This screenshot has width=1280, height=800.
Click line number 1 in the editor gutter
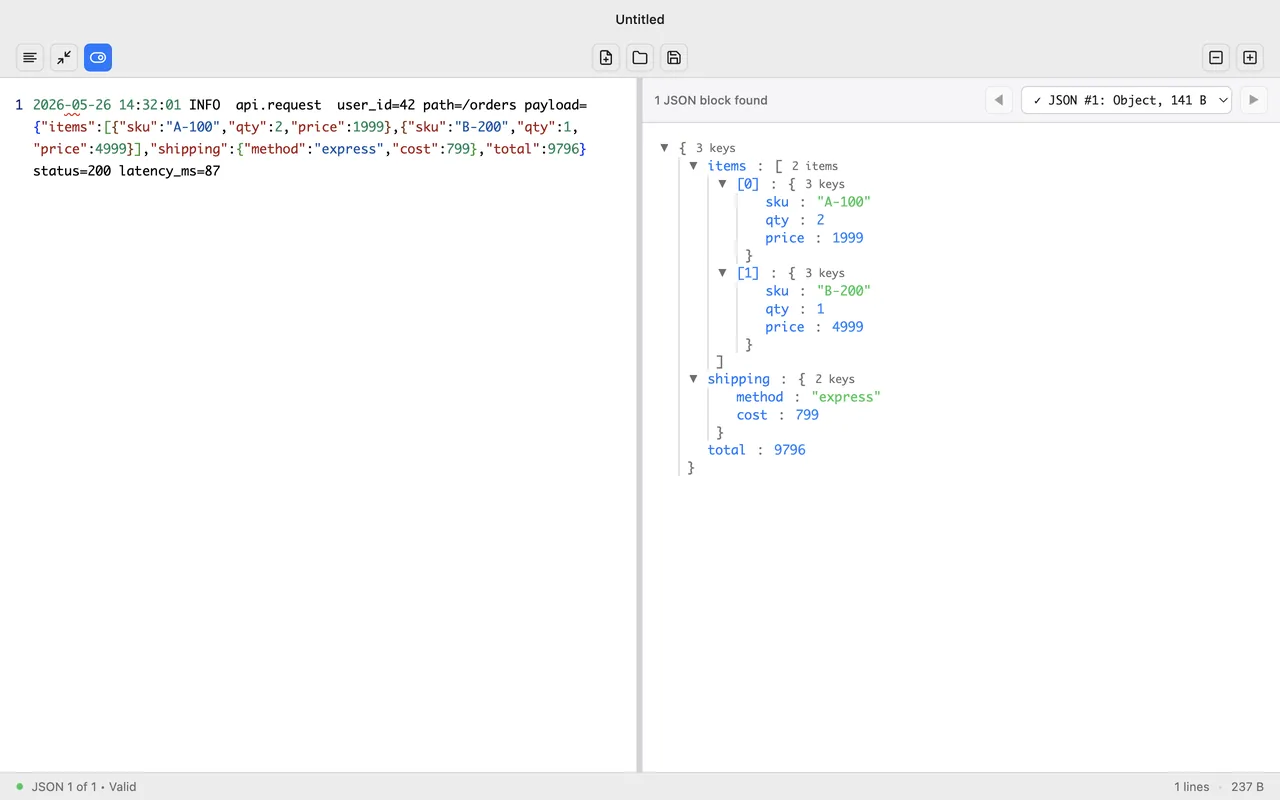19,105
